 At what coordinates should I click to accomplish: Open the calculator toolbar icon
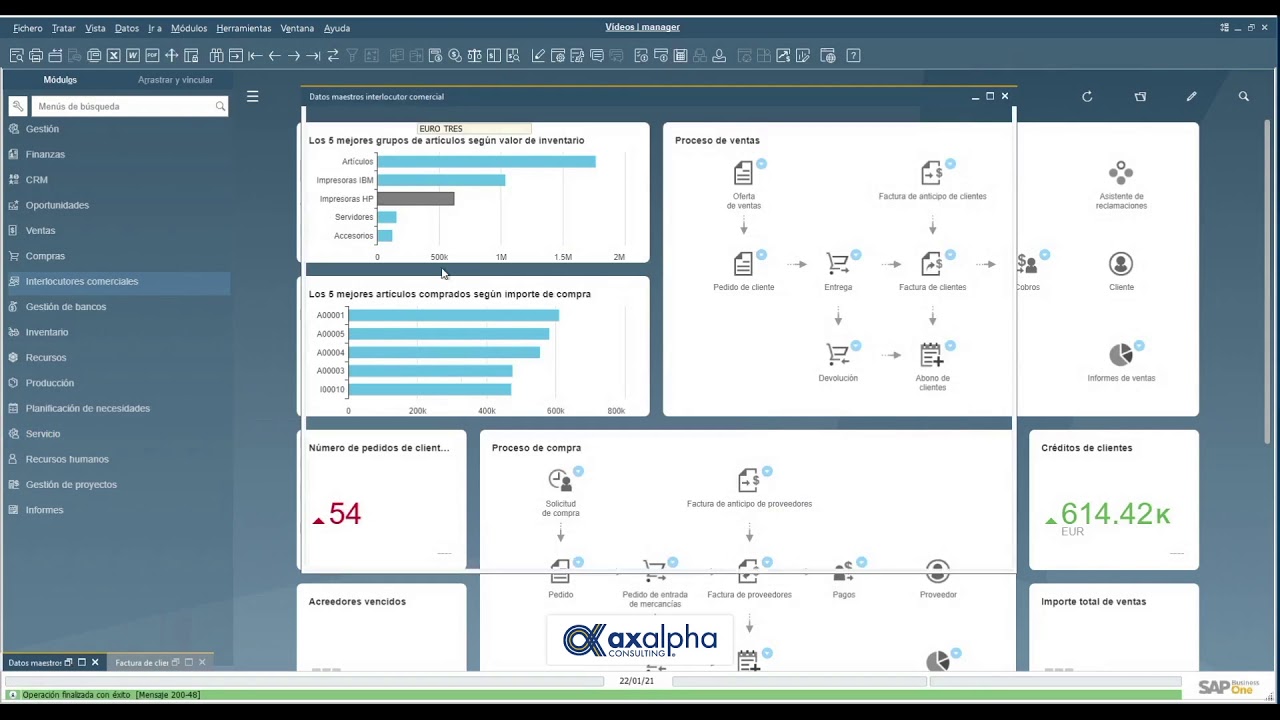click(x=680, y=56)
